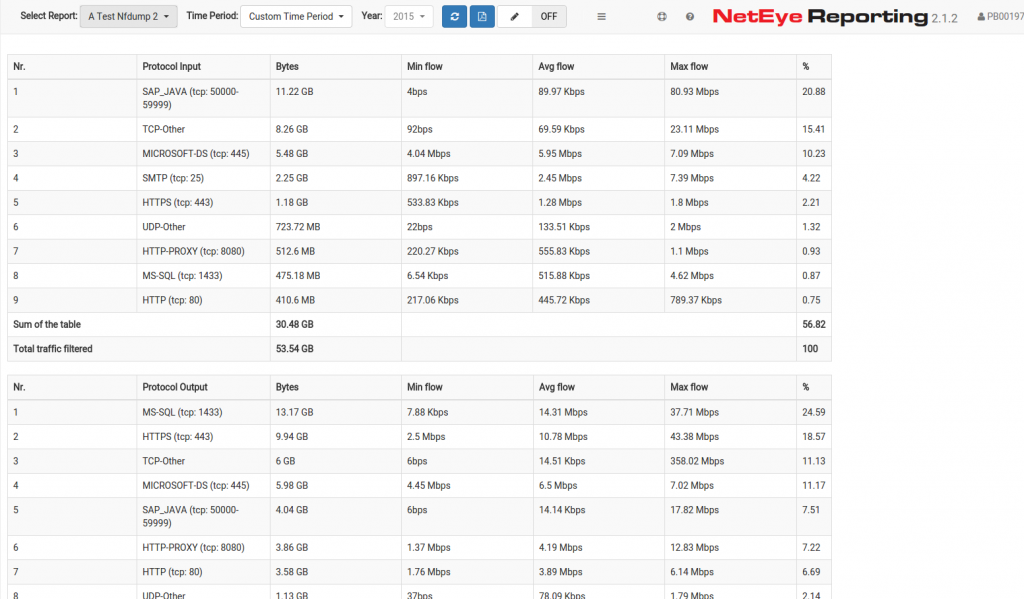Toggle the OFF edit mode switch
Image resolution: width=1024 pixels, height=599 pixels.
[x=548, y=17]
